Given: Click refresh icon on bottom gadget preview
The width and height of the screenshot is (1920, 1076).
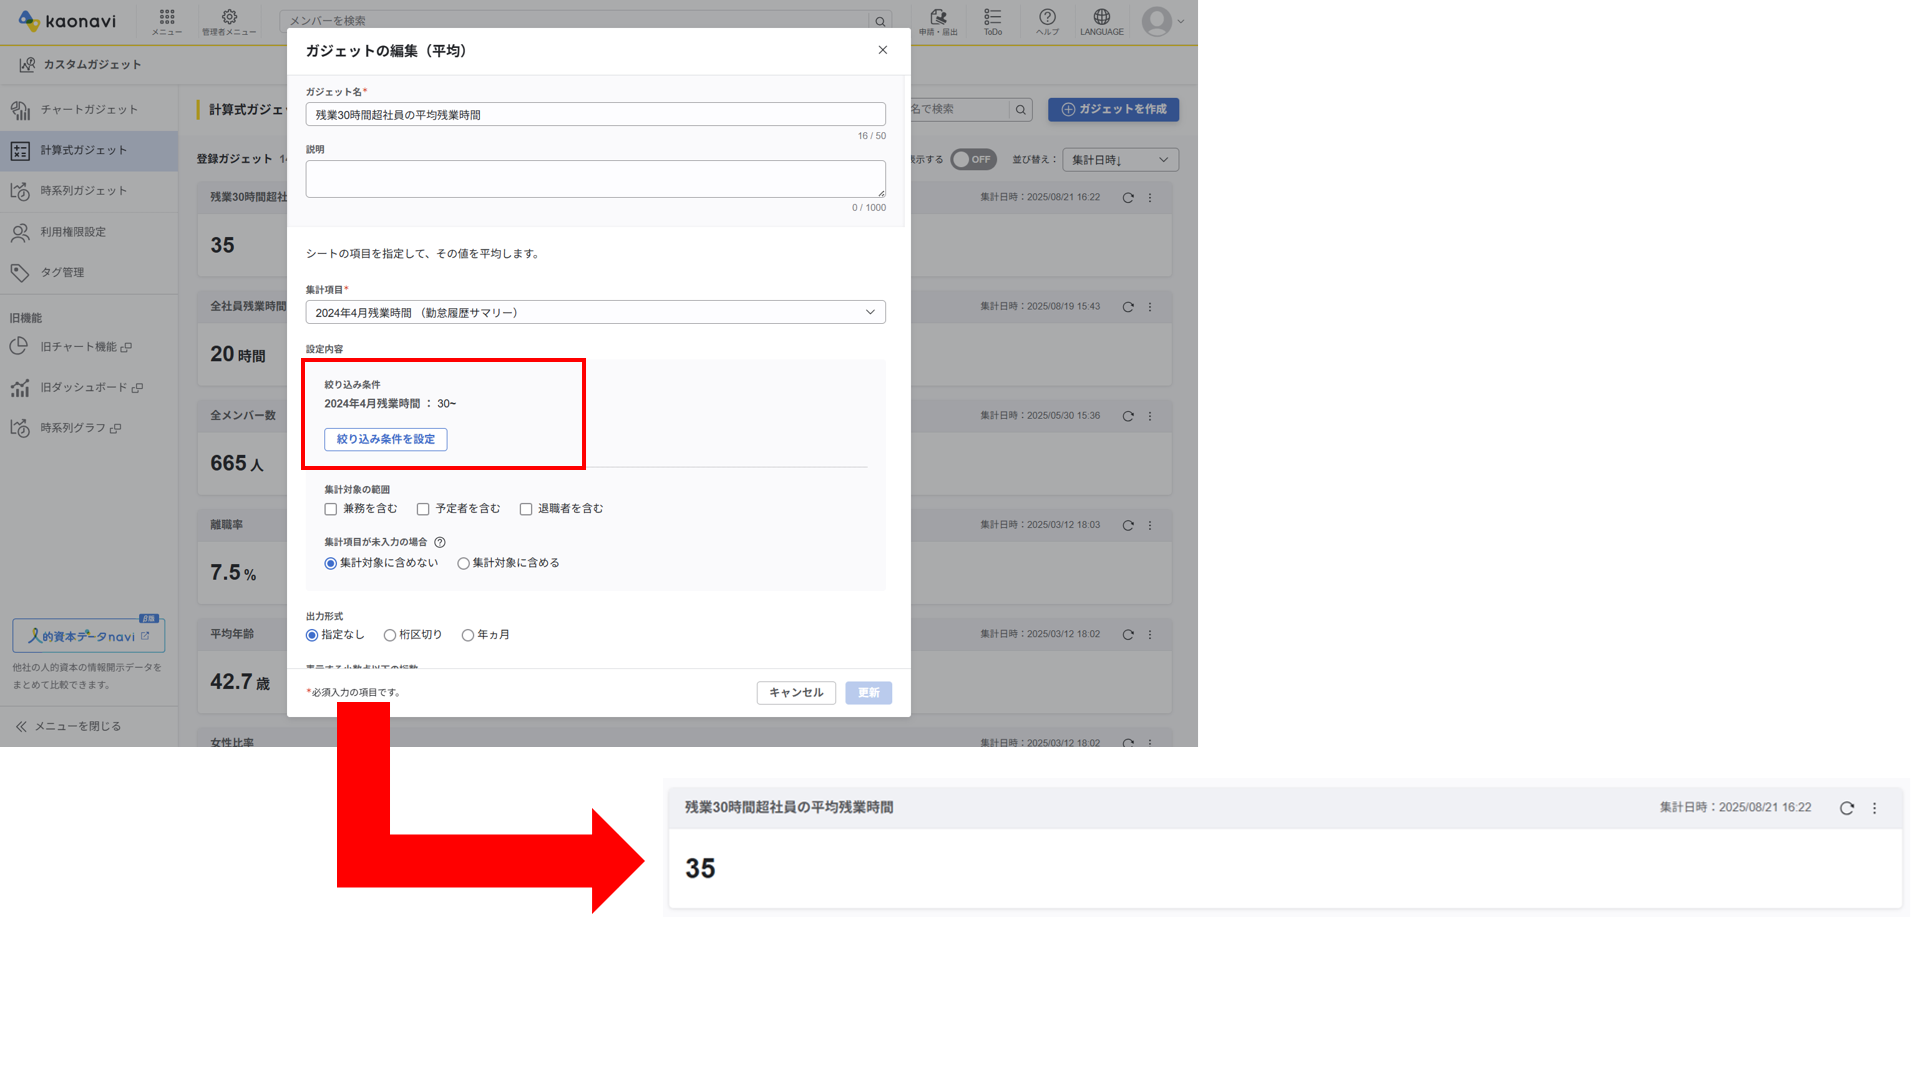Looking at the screenshot, I should [1846, 808].
